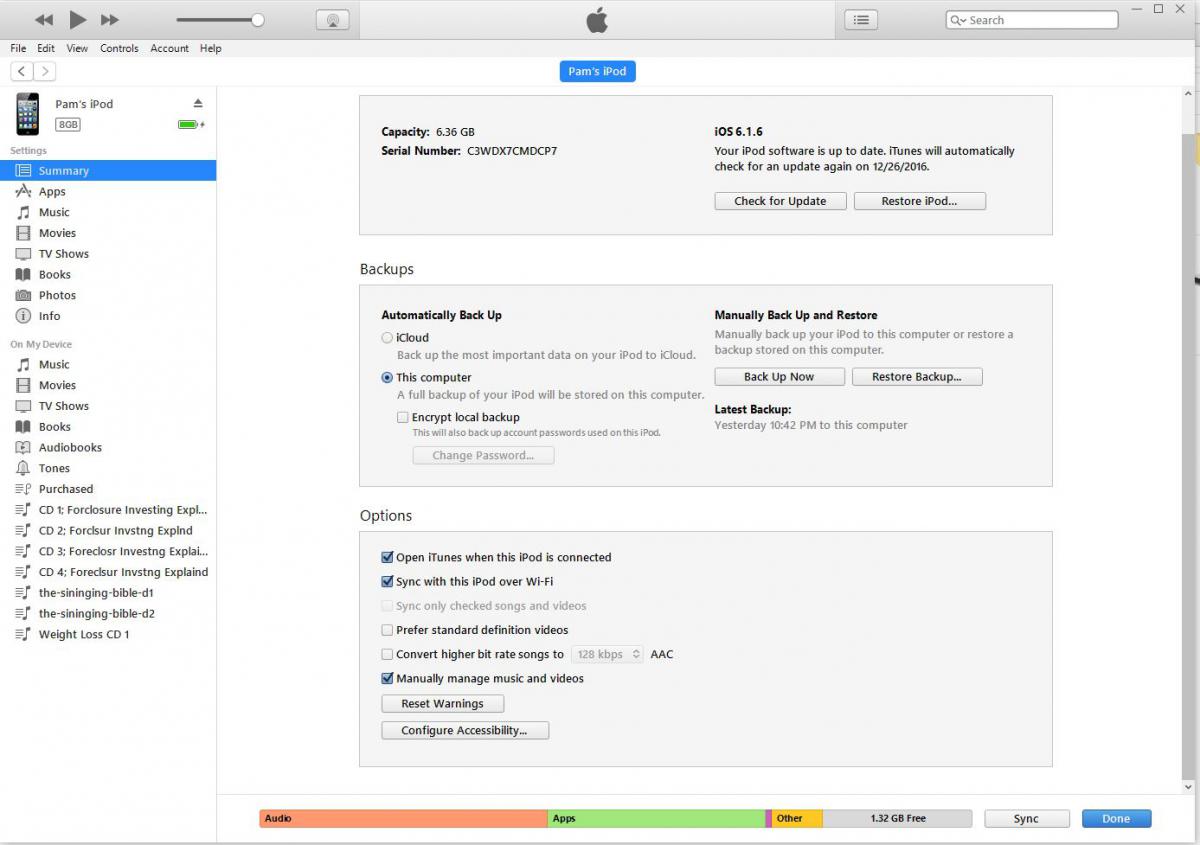Click the orange Audio storage segment
Screen dimensions: 1200x845
[x=404, y=818]
